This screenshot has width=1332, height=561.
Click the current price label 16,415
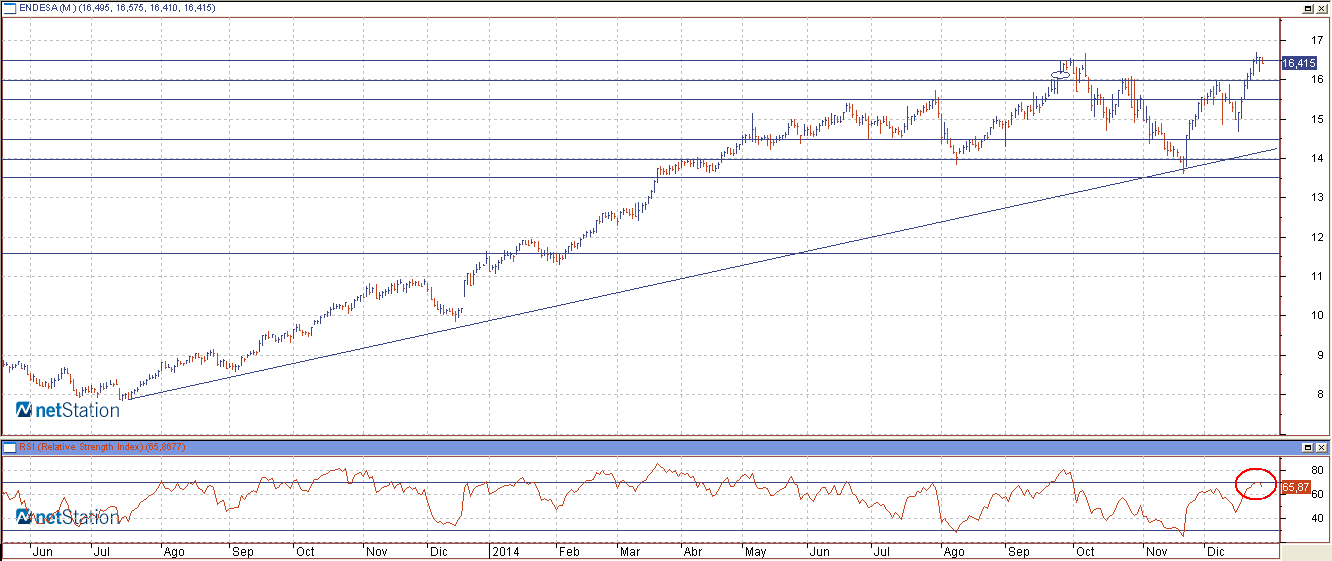coord(1298,63)
